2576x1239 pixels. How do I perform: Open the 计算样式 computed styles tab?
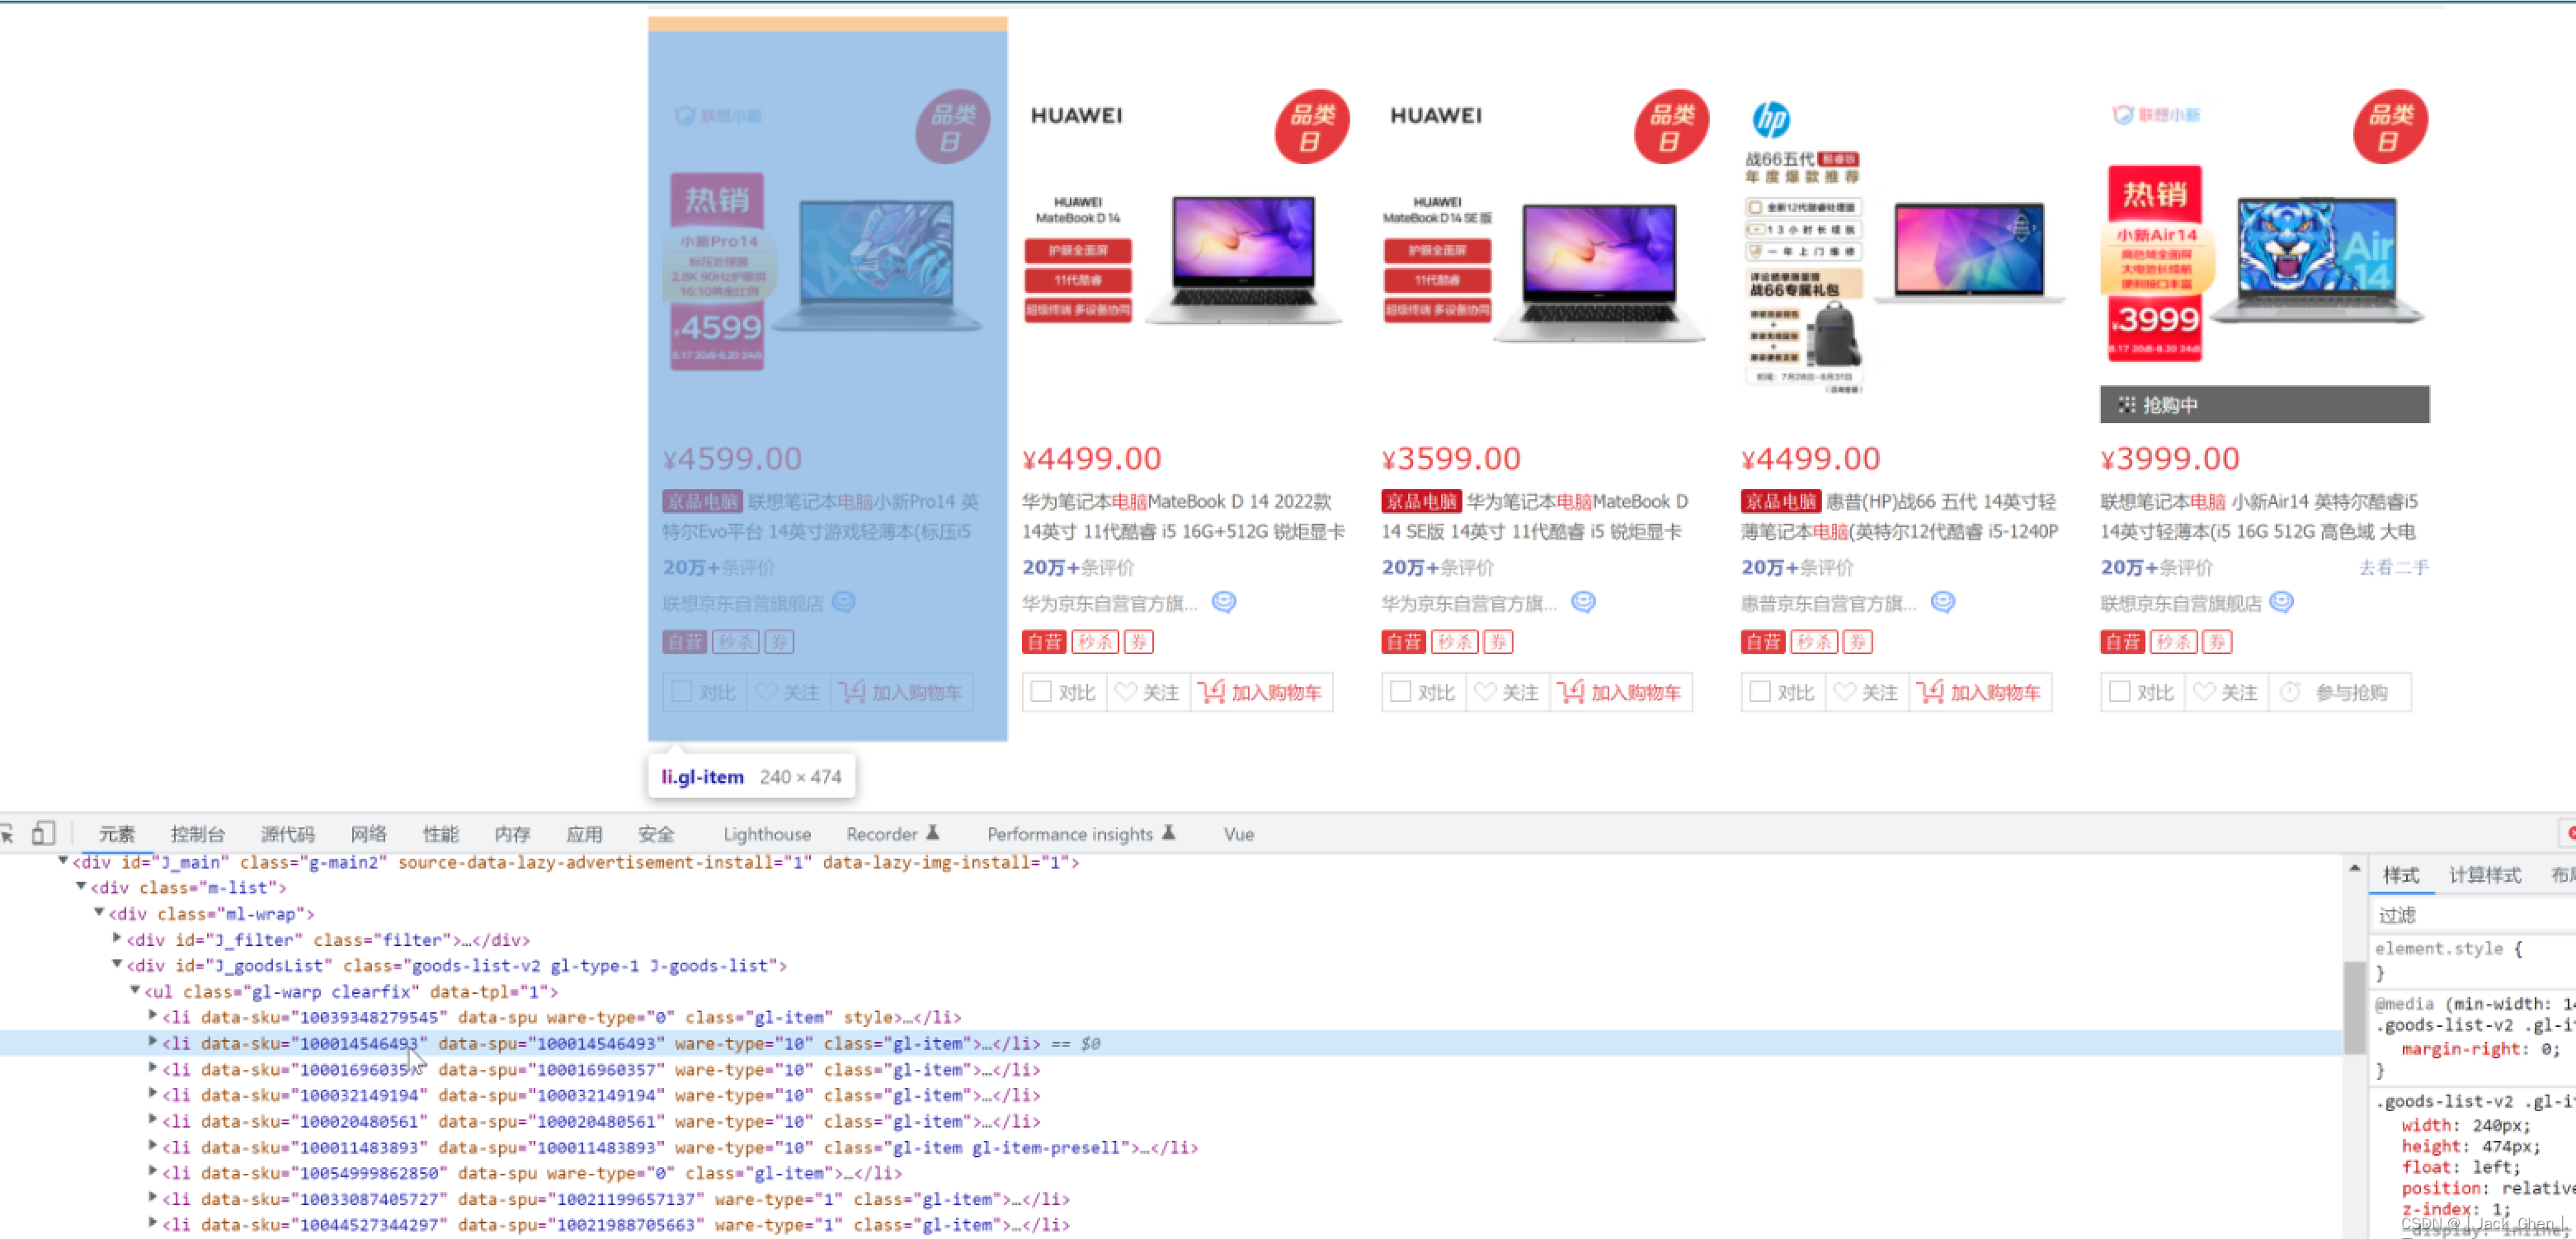(2485, 875)
